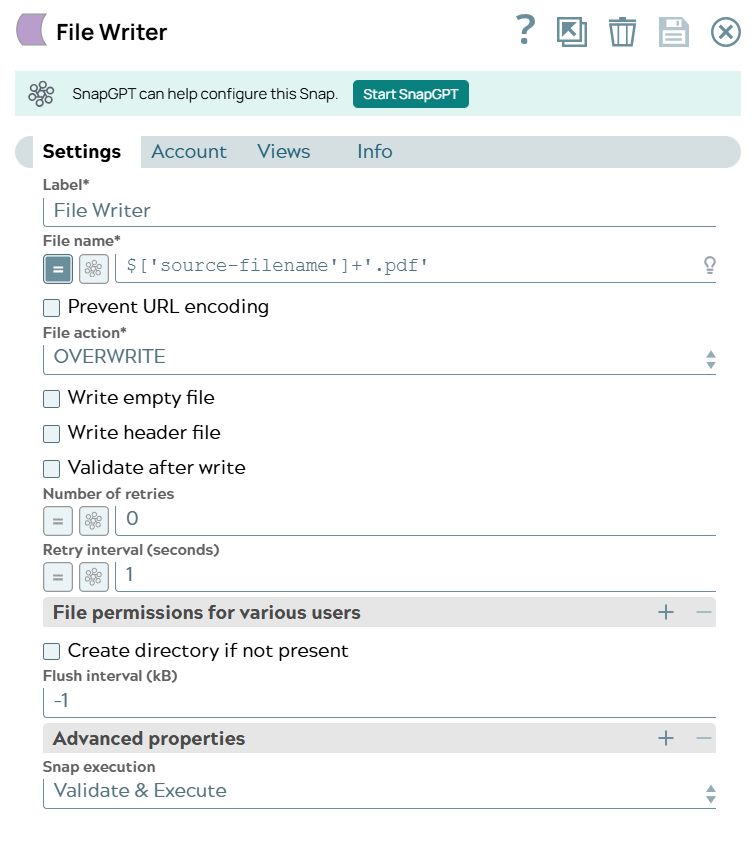Toggle expression mode on Number of retries
756x848 pixels.
[58, 520]
